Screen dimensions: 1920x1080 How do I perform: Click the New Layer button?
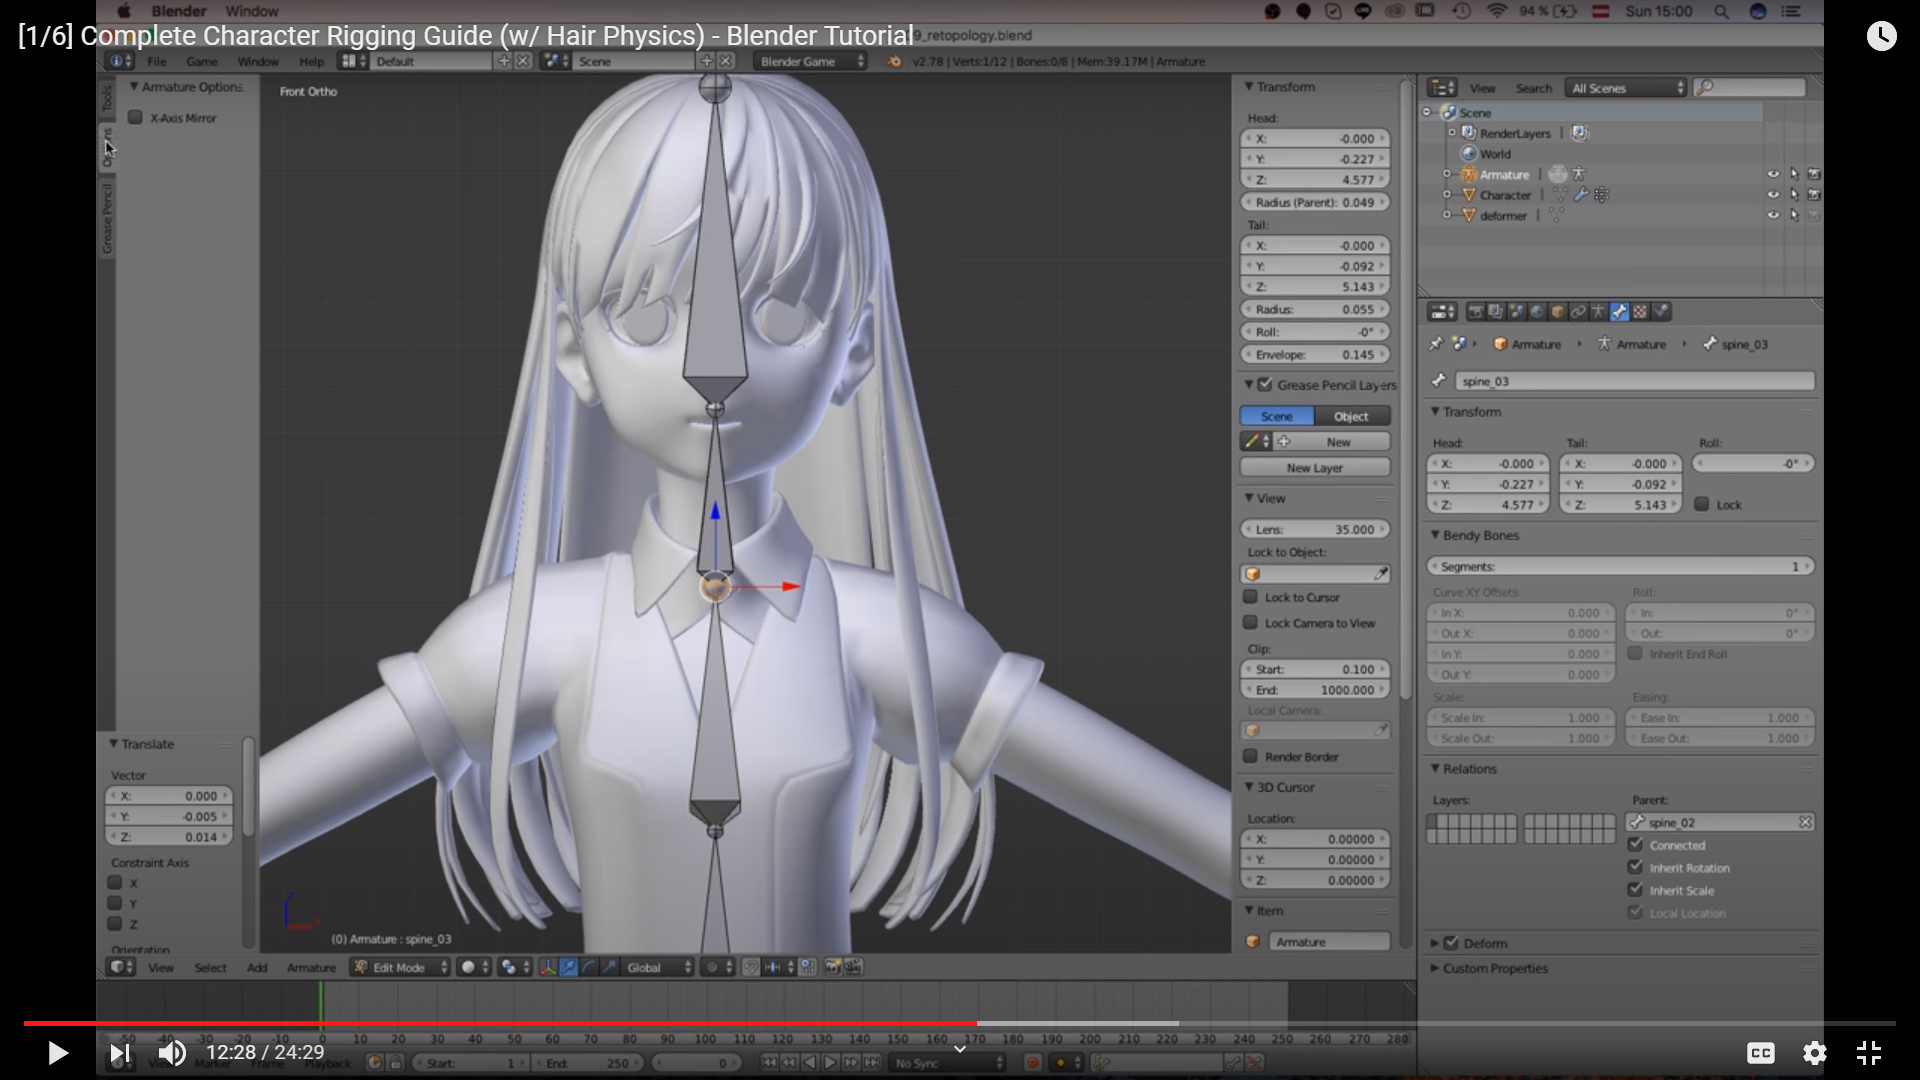coord(1314,467)
